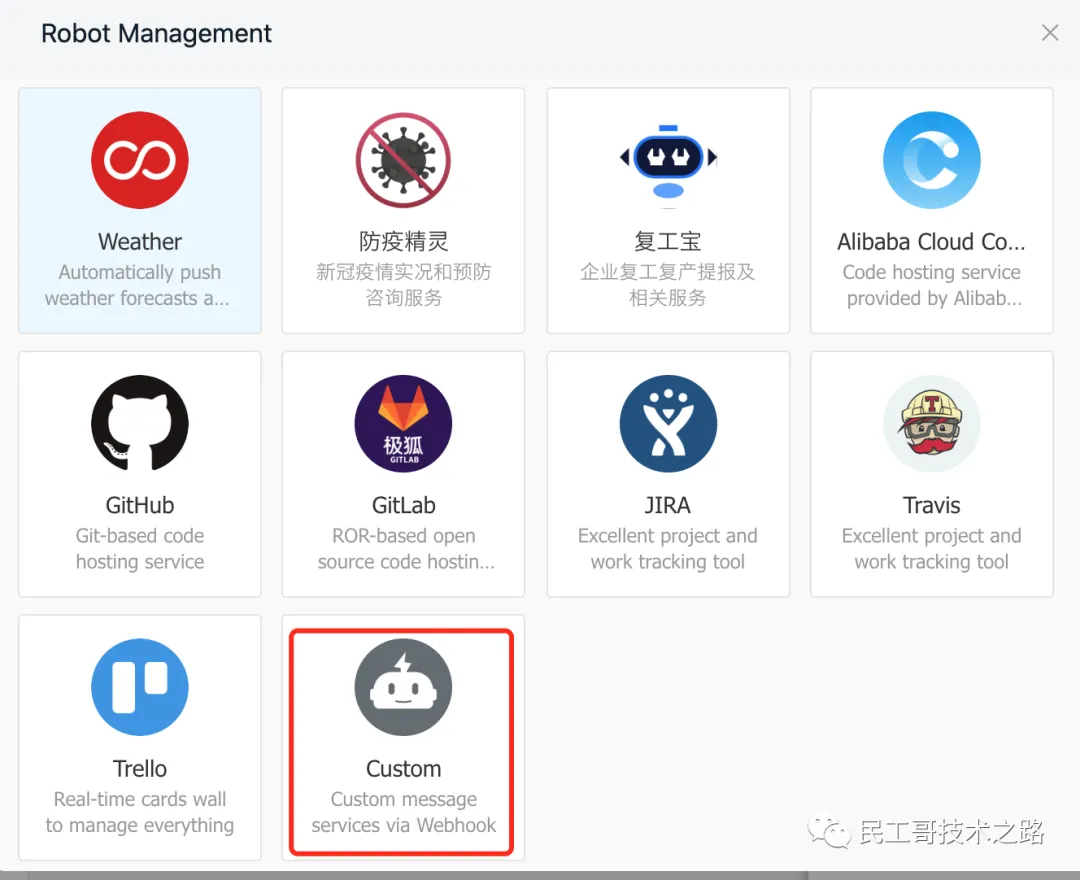Click the red Weather robot icon
Screen dimensions: 1080x880
coord(140,160)
